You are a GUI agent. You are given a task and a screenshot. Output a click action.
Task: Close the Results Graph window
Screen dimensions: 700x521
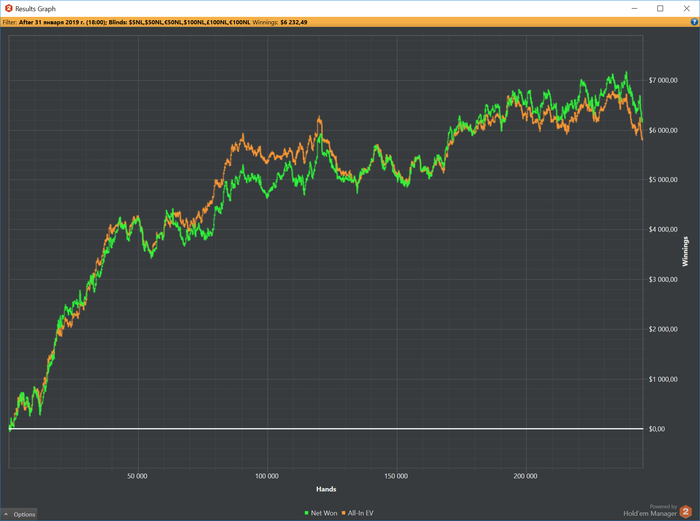(x=687, y=8)
